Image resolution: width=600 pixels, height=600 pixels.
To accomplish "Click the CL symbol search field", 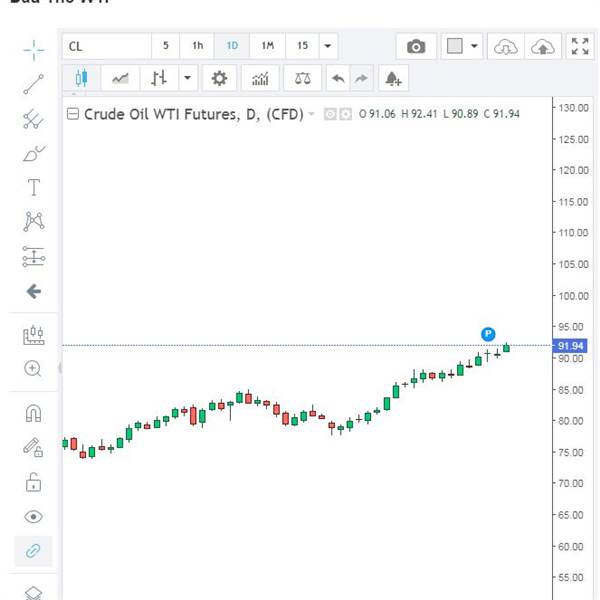I will (x=107, y=46).
